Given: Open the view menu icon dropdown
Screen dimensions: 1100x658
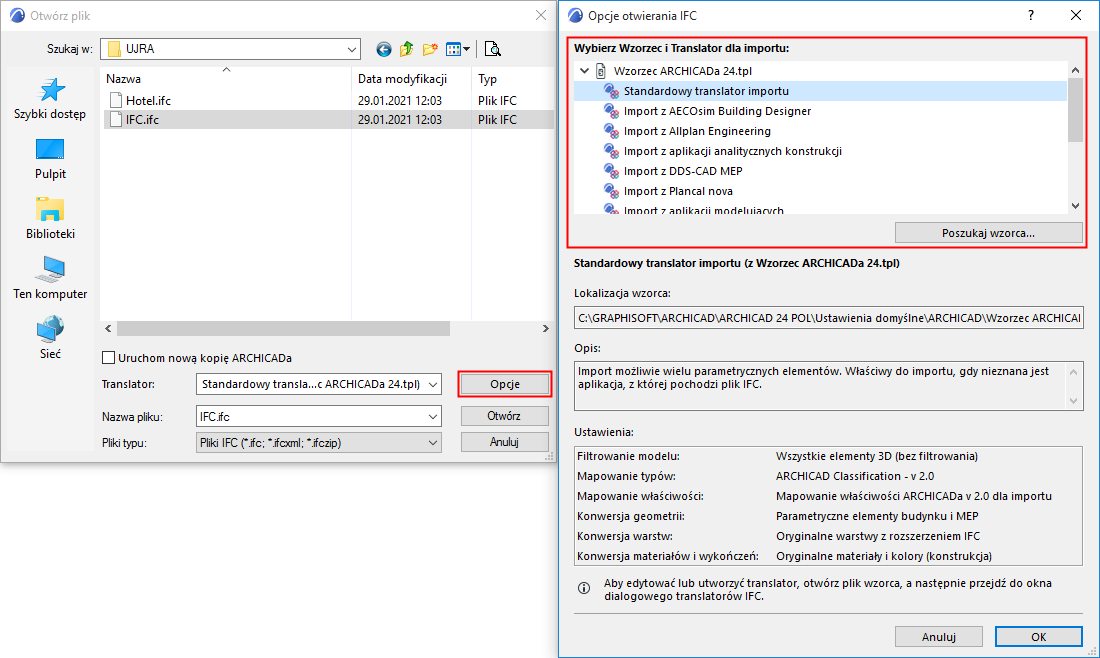Looking at the screenshot, I should pyautogui.click(x=457, y=49).
